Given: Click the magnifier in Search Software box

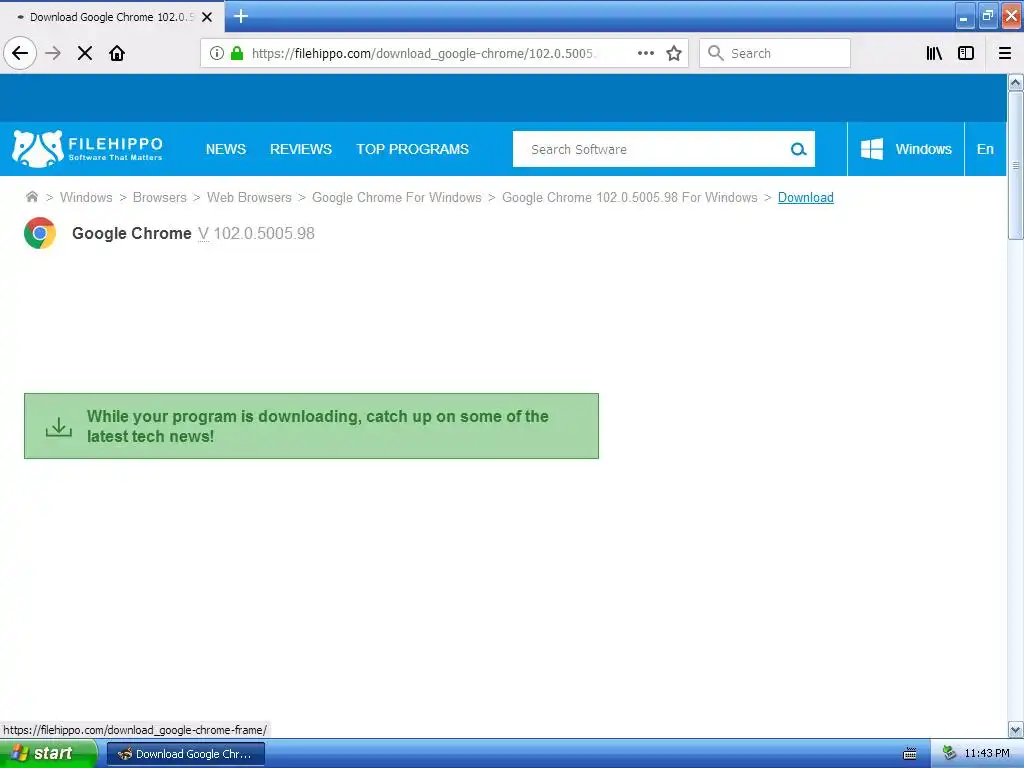Looking at the screenshot, I should coord(798,149).
